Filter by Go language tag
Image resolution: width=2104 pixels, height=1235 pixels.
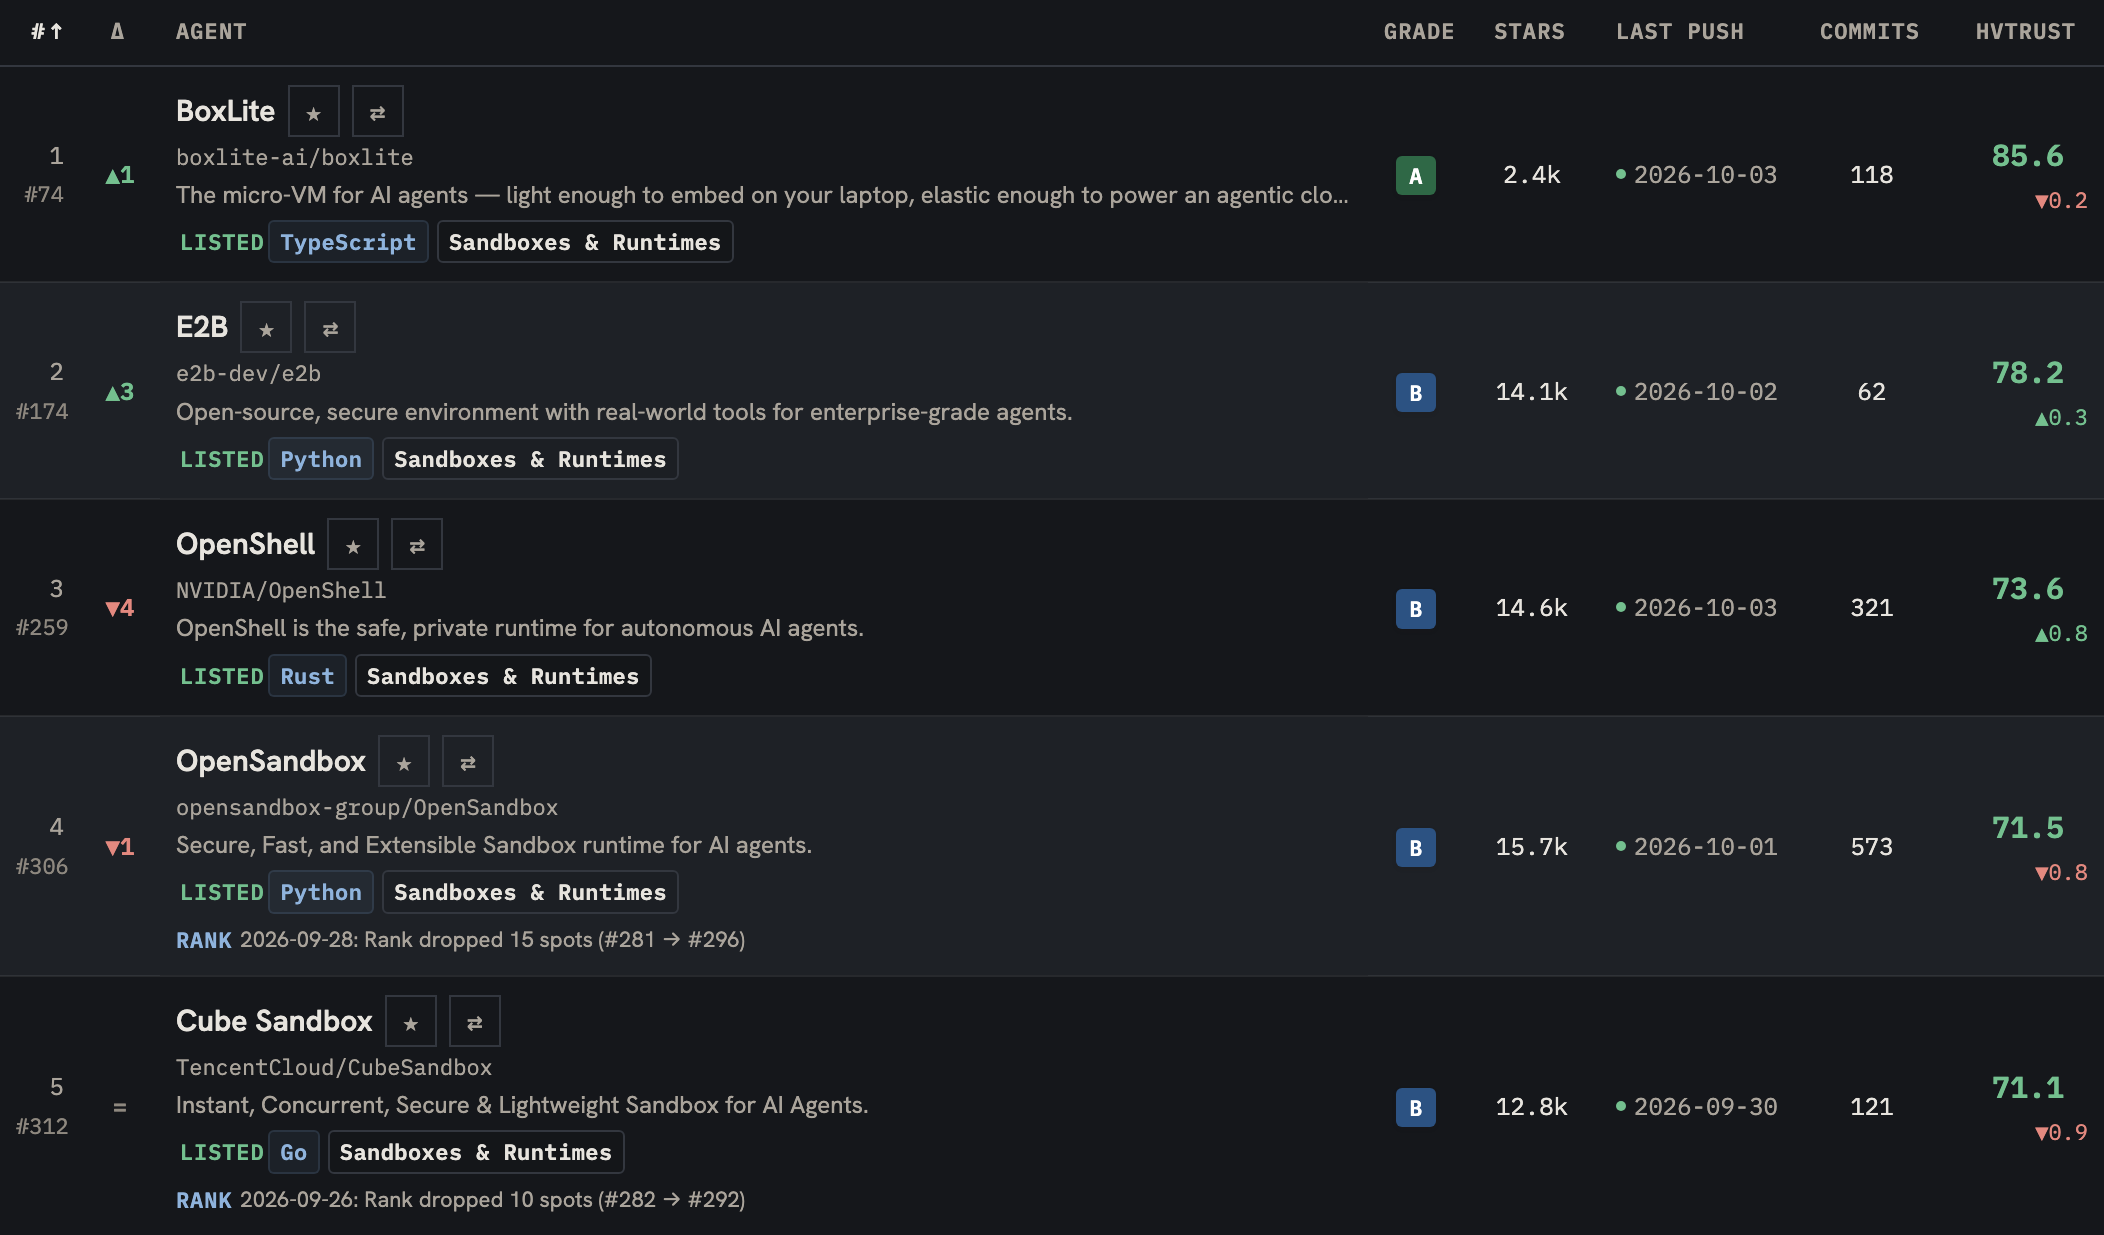click(294, 1152)
